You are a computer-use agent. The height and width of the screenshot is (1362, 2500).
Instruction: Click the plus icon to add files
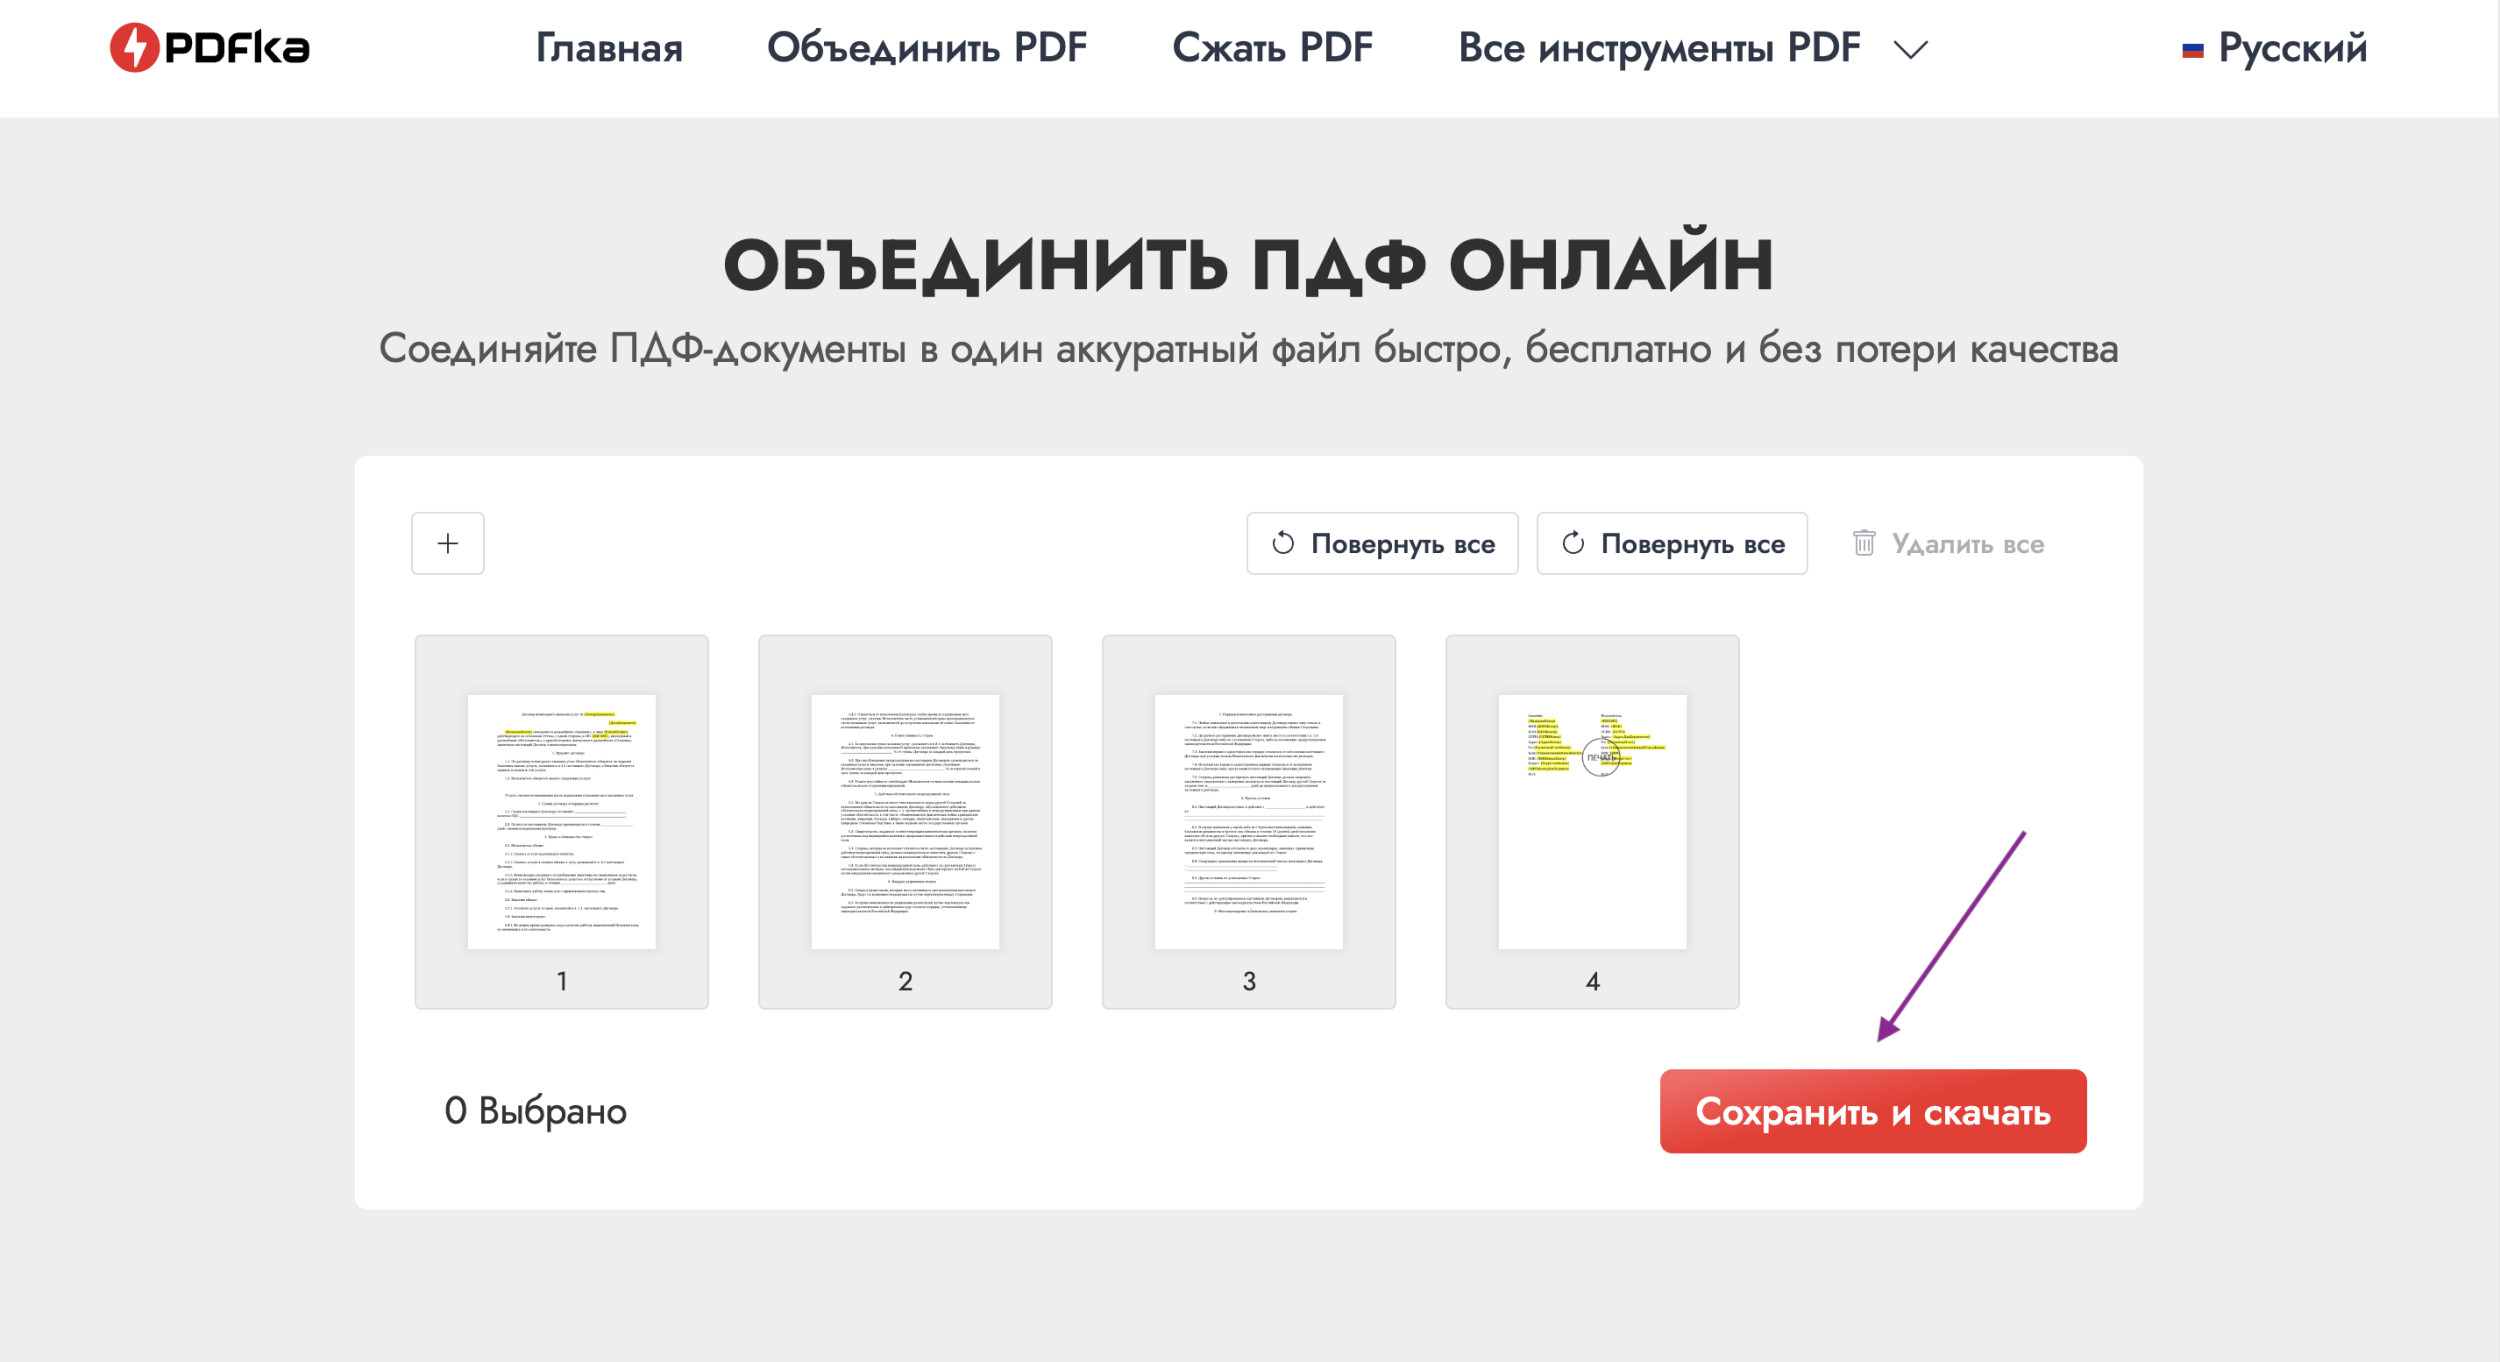tap(448, 543)
